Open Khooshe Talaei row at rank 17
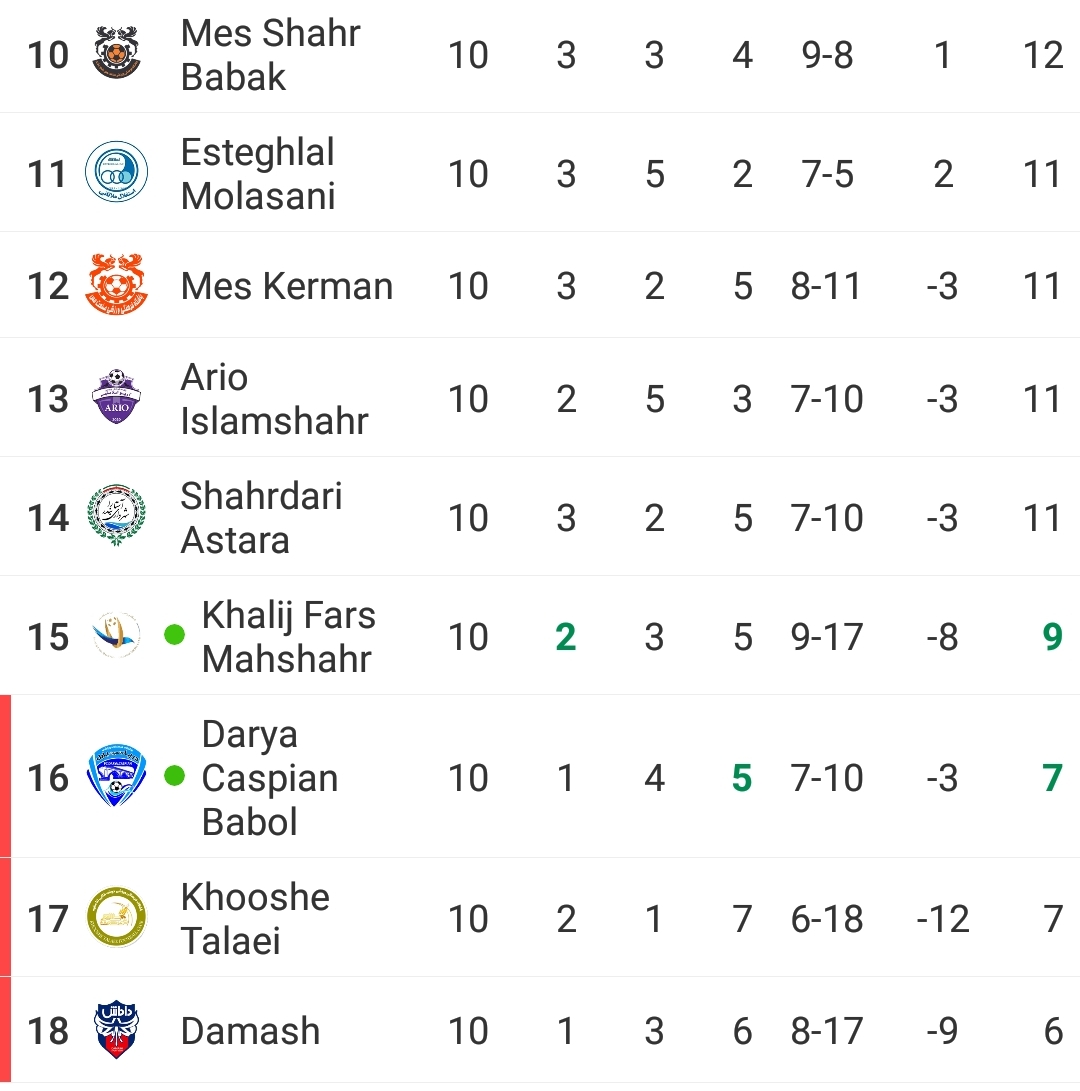The height and width of the screenshot is (1091, 1080). pos(540,918)
